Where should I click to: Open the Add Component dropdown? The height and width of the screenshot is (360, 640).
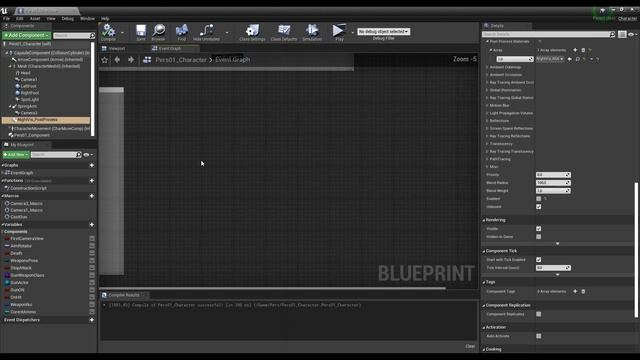pyautogui.click(x=26, y=35)
